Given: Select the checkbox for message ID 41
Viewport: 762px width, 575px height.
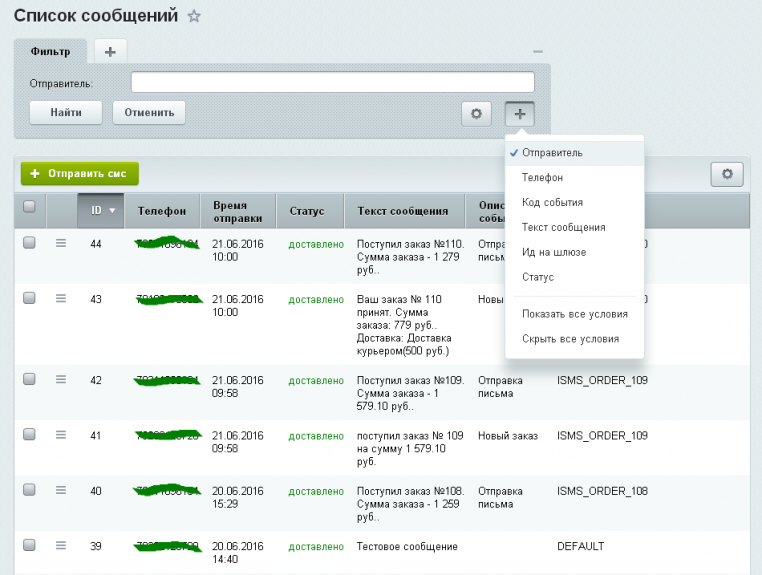Looking at the screenshot, I should click(29, 435).
